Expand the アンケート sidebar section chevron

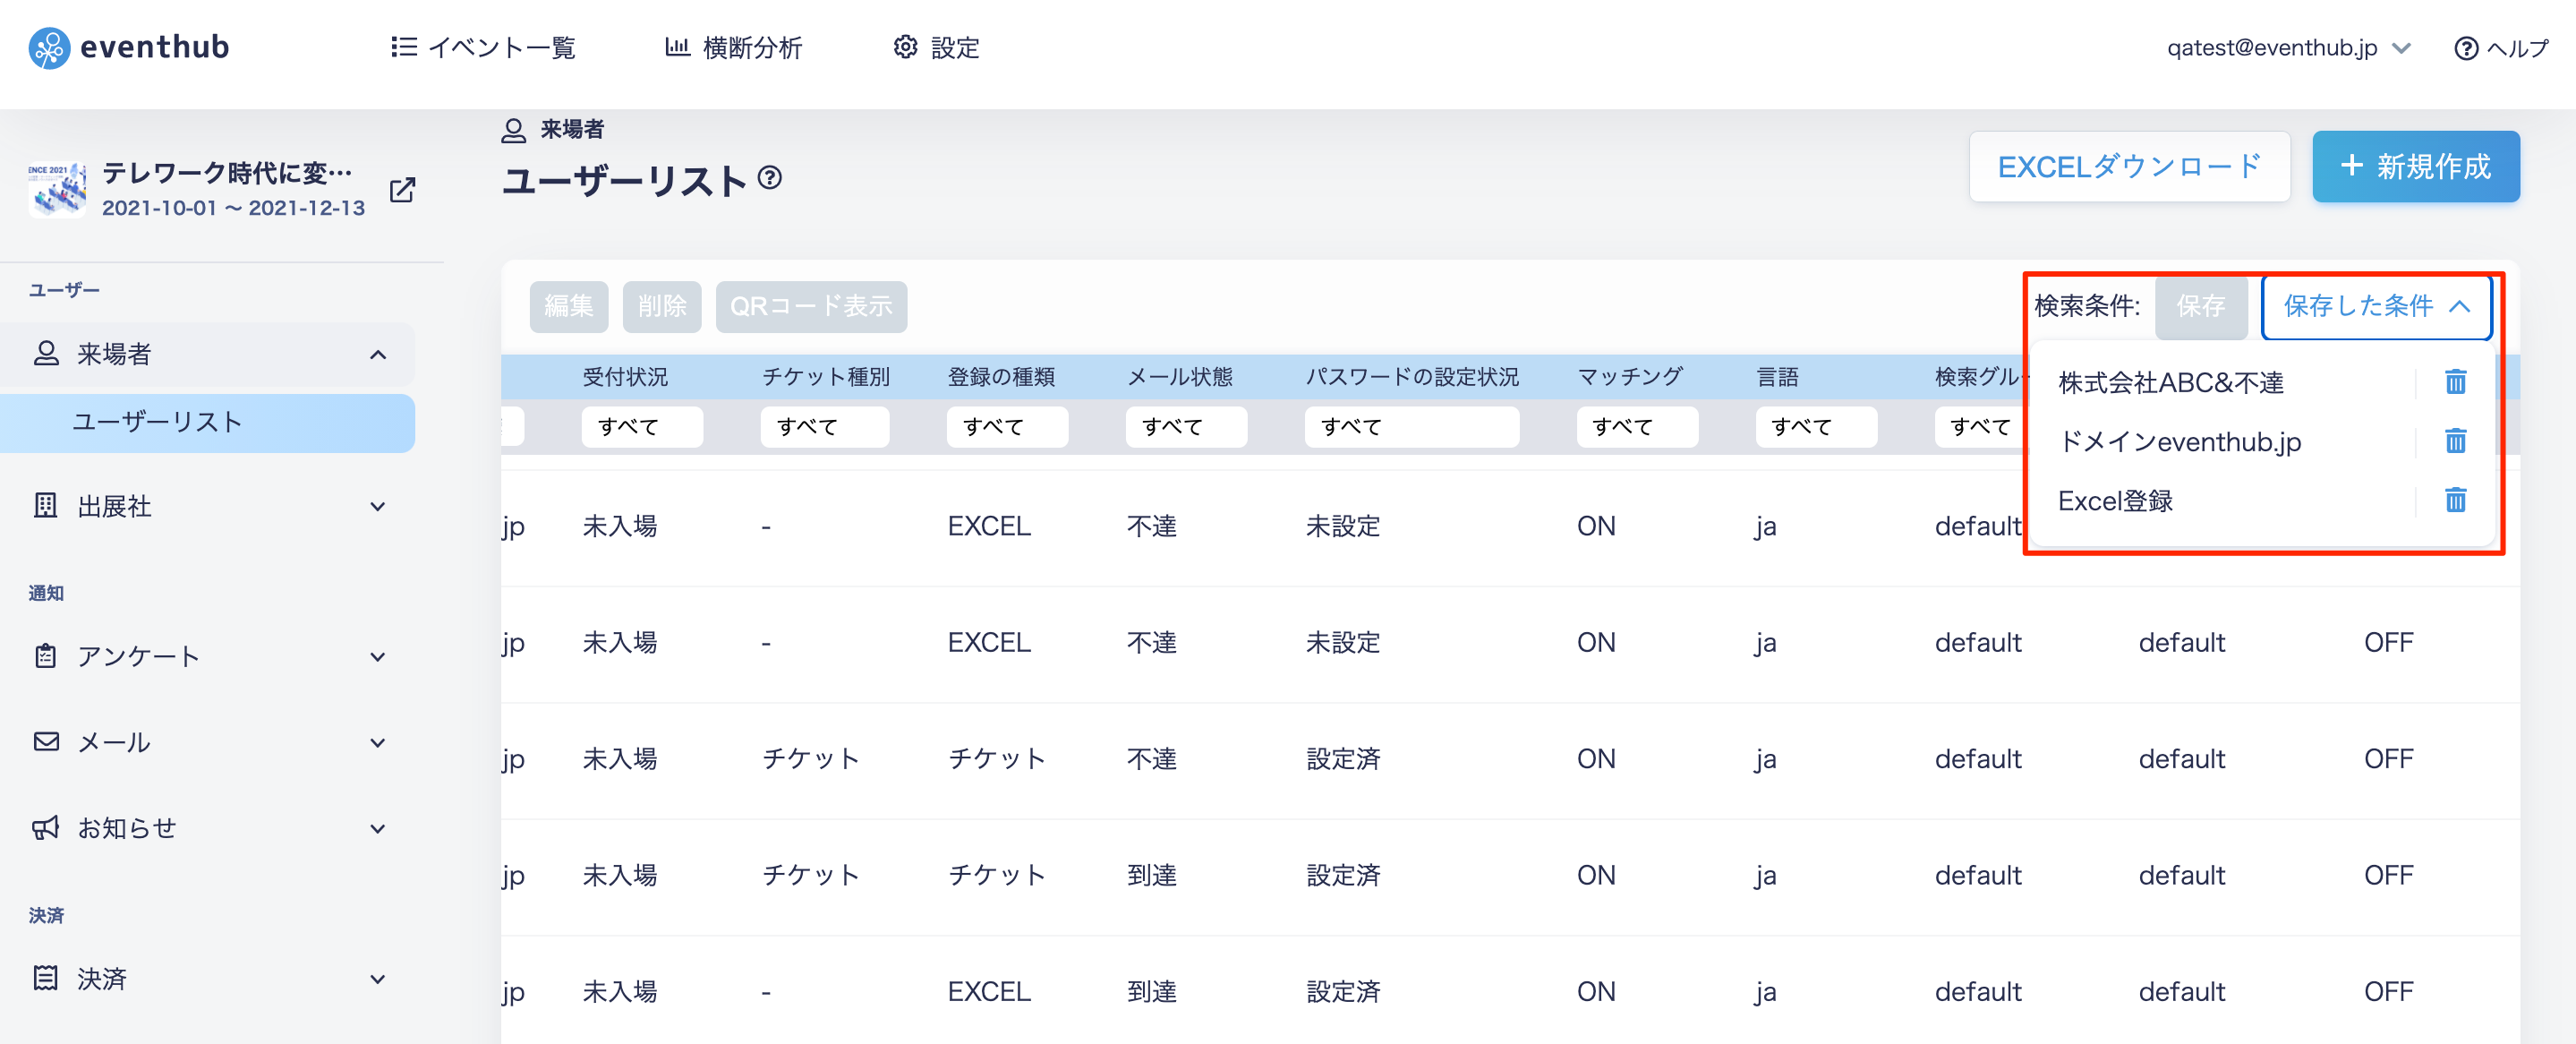pos(378,657)
